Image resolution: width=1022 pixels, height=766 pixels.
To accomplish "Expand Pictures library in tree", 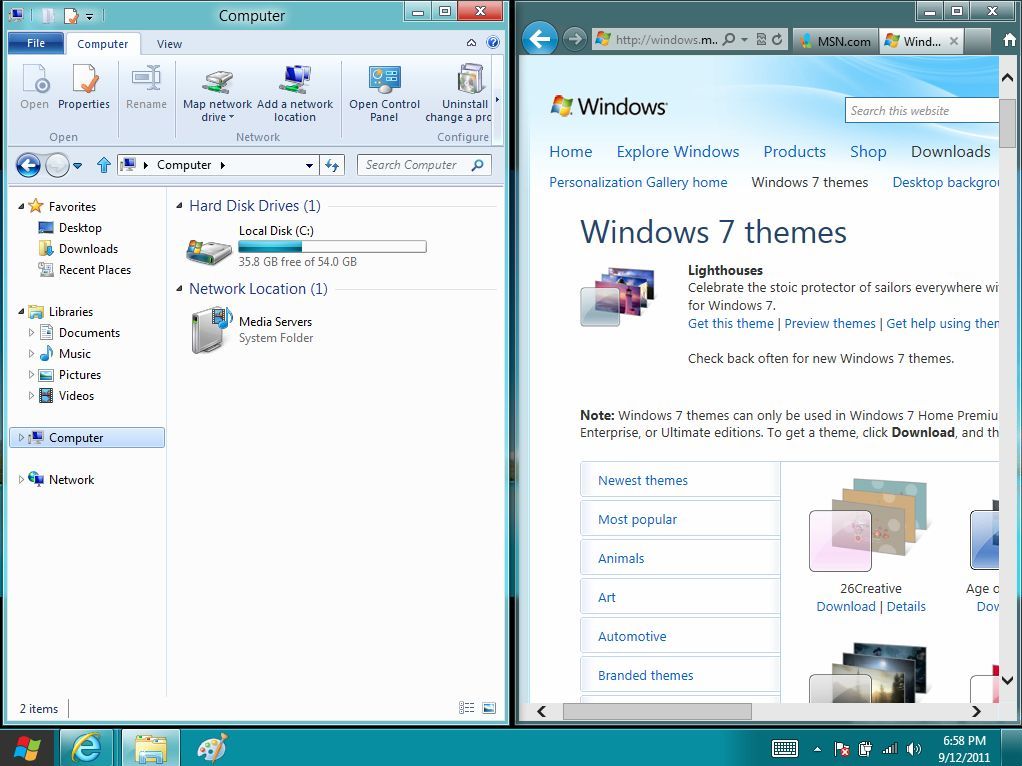I will 31,374.
